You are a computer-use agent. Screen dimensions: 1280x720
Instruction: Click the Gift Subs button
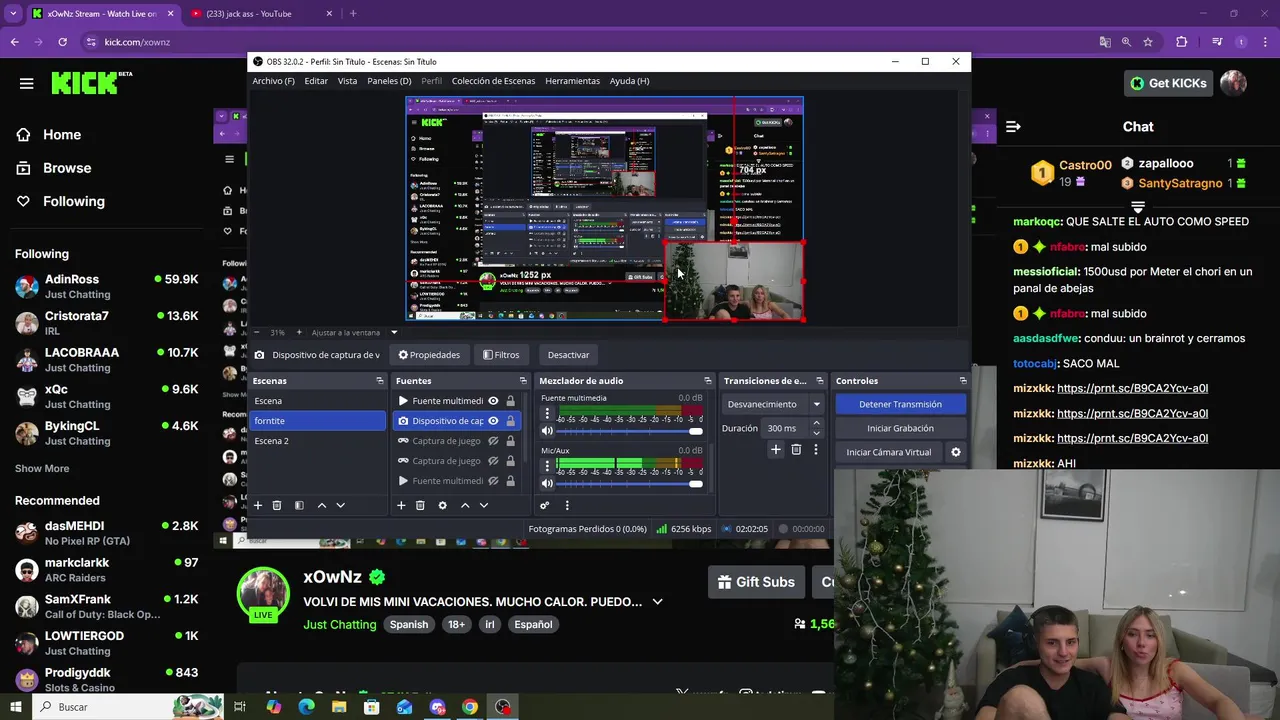pyautogui.click(x=756, y=582)
